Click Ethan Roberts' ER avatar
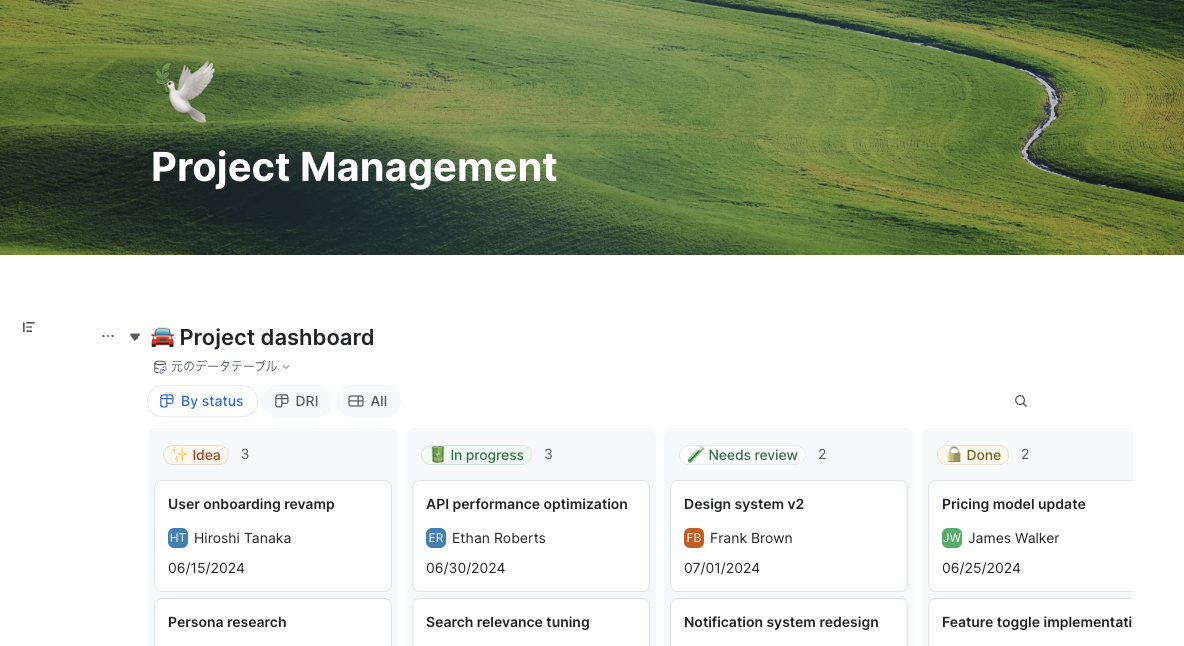 click(x=436, y=538)
